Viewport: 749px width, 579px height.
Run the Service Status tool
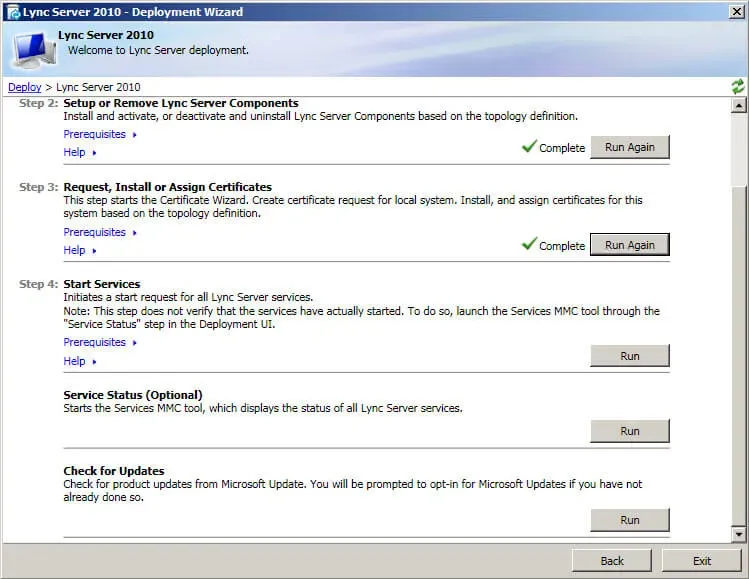click(x=630, y=431)
